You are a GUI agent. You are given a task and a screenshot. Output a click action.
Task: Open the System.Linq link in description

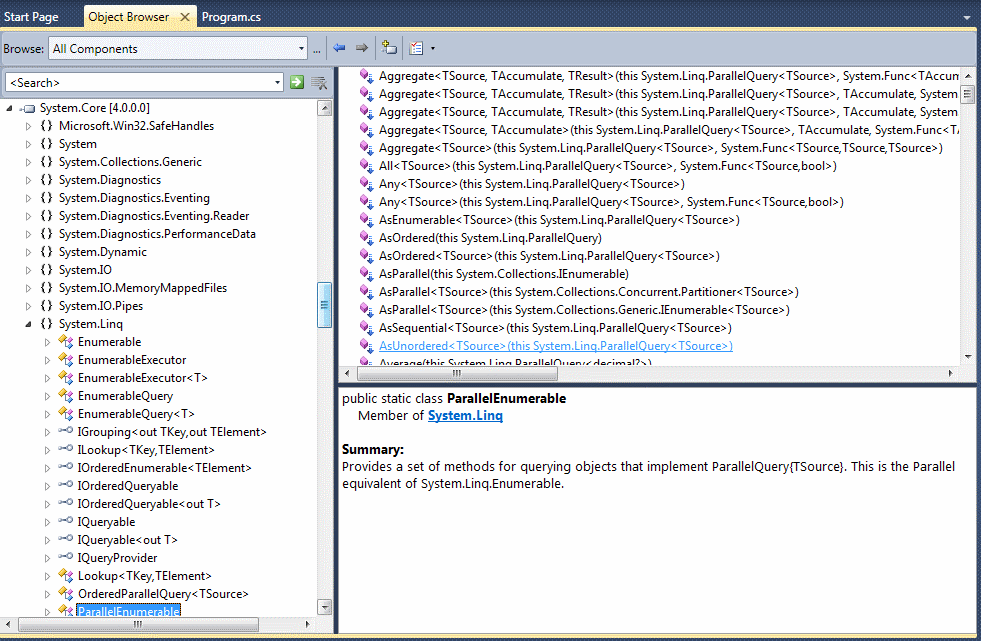[465, 416]
